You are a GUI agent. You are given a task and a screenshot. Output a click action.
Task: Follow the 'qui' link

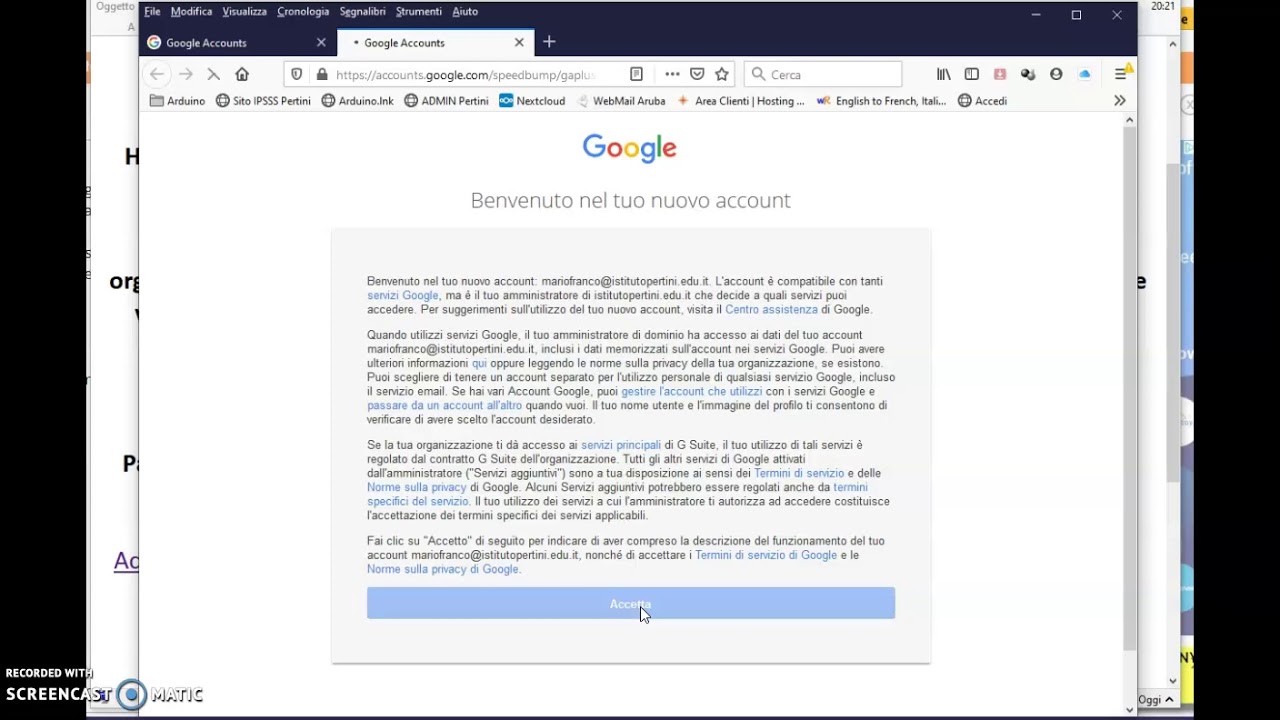point(479,363)
